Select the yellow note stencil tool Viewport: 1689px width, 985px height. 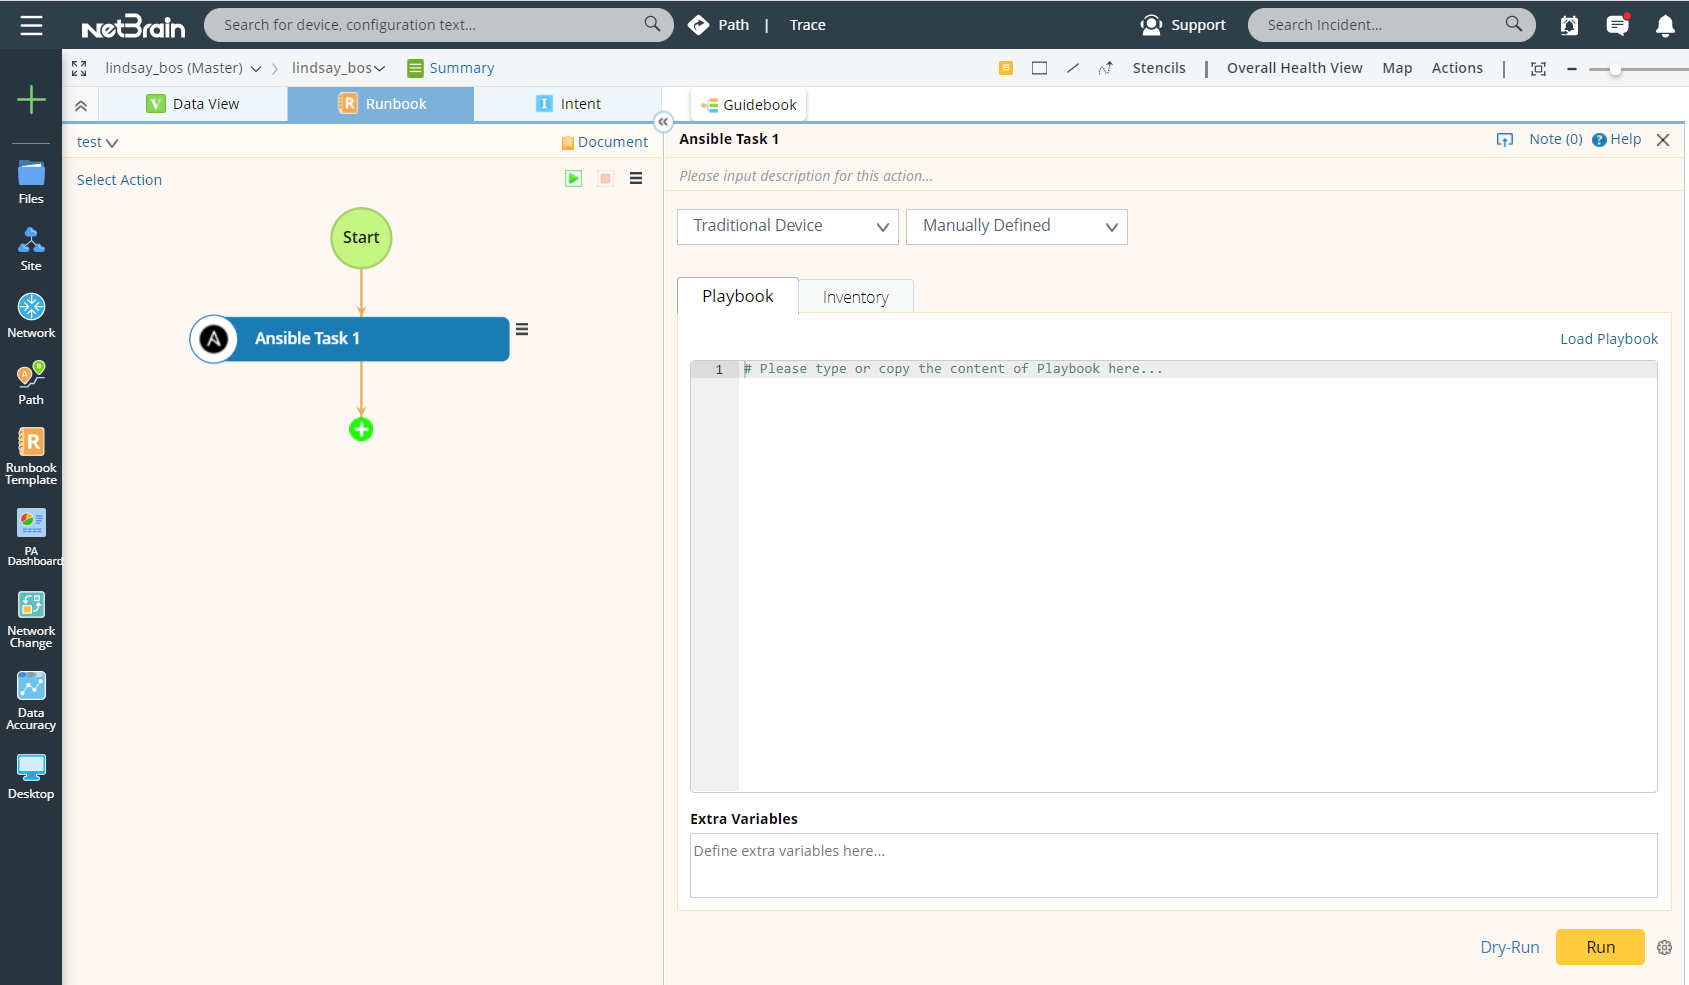(x=1006, y=68)
